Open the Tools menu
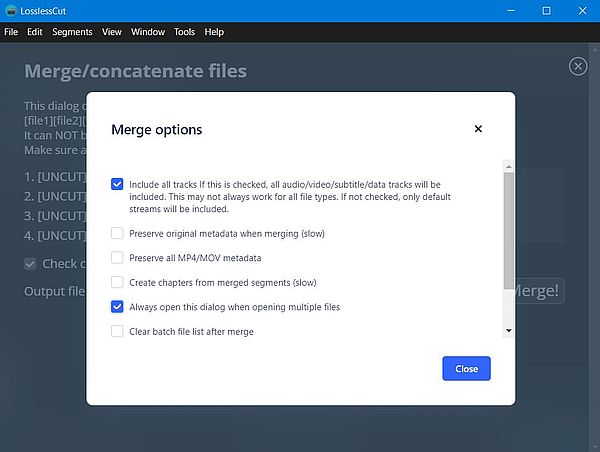The height and width of the screenshot is (452, 600). [184, 32]
